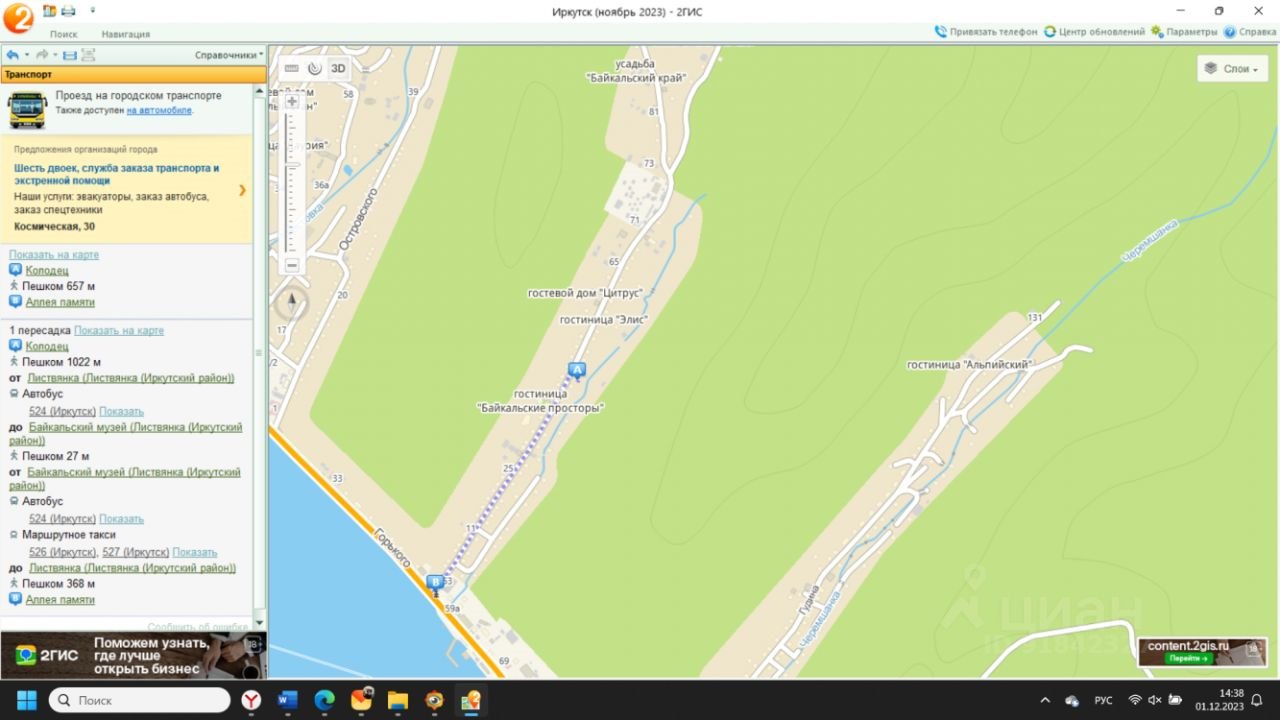Click the blue panel layout icon
Screen dimensions: 1280x720
[x=70, y=55]
